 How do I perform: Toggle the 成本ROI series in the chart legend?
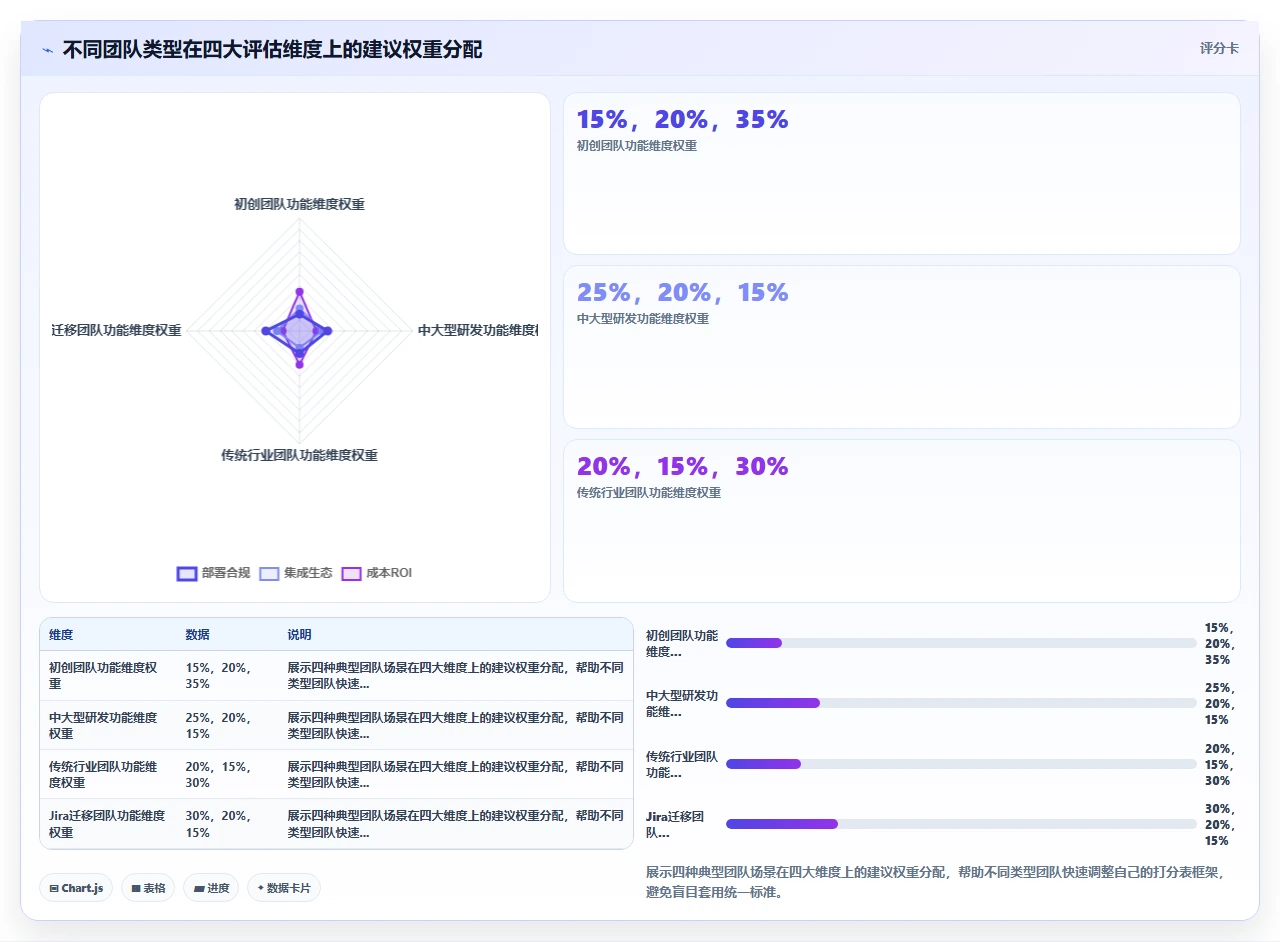click(x=377, y=573)
